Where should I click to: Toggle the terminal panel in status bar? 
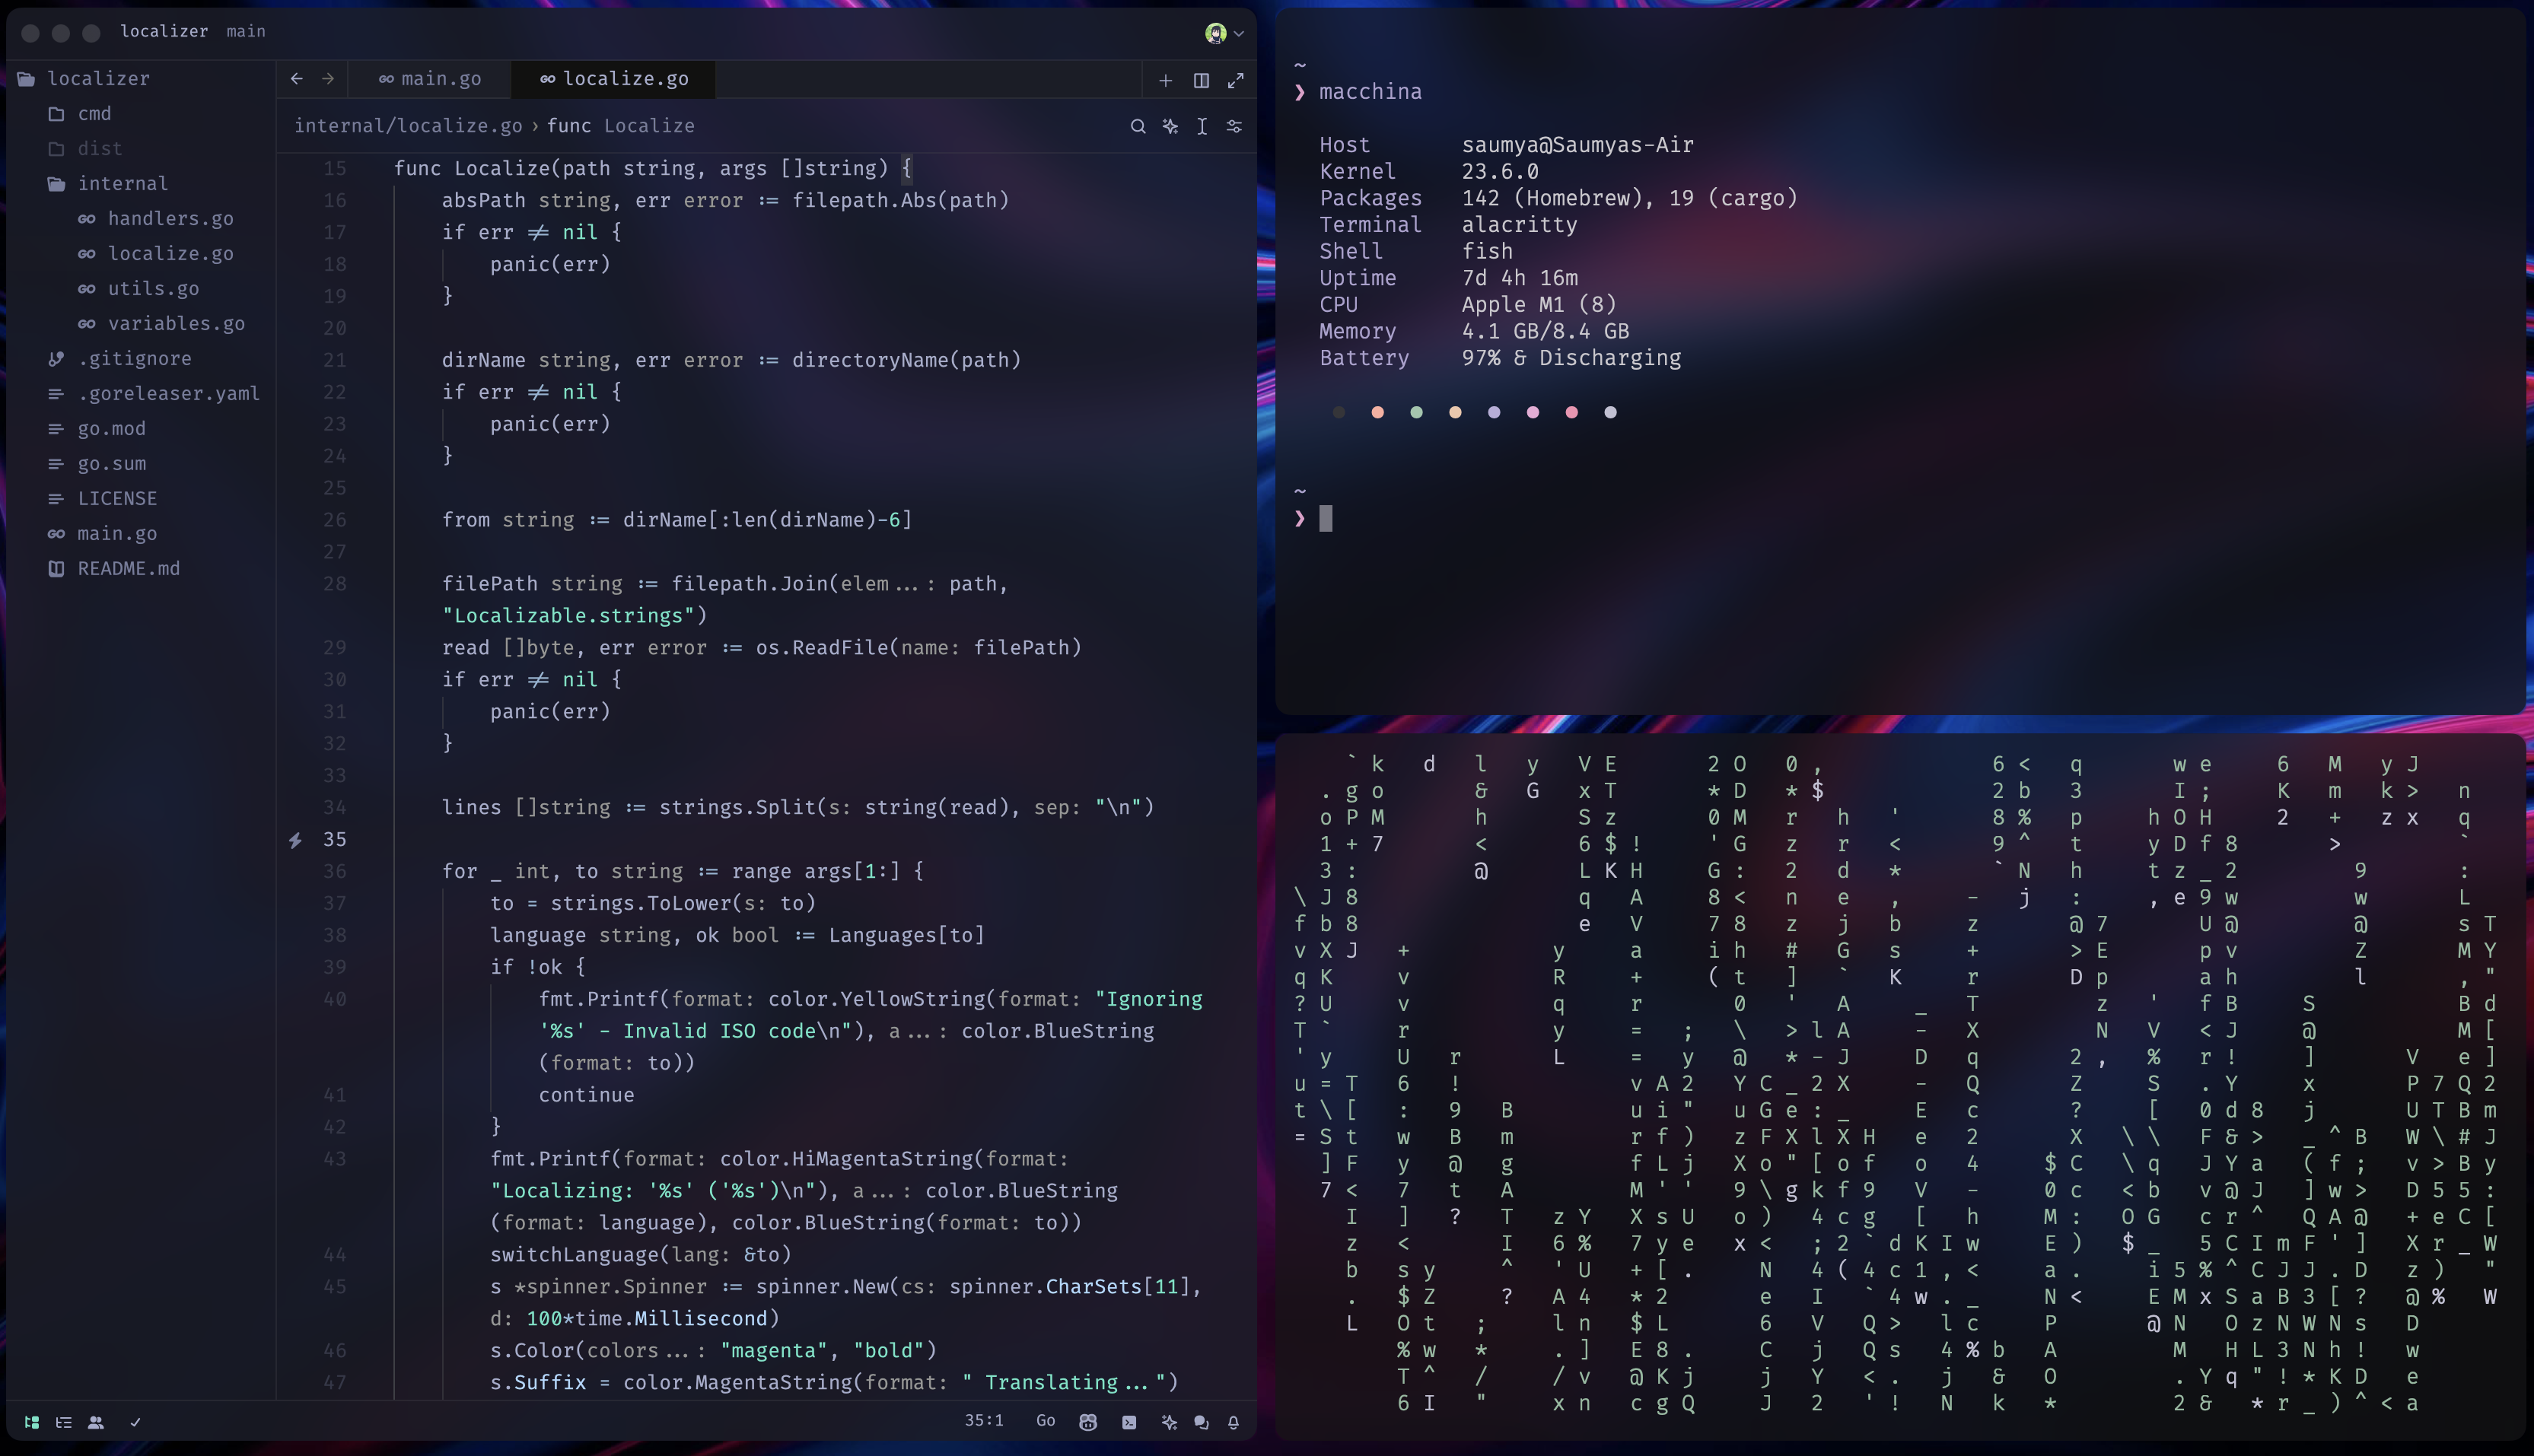[1129, 1422]
